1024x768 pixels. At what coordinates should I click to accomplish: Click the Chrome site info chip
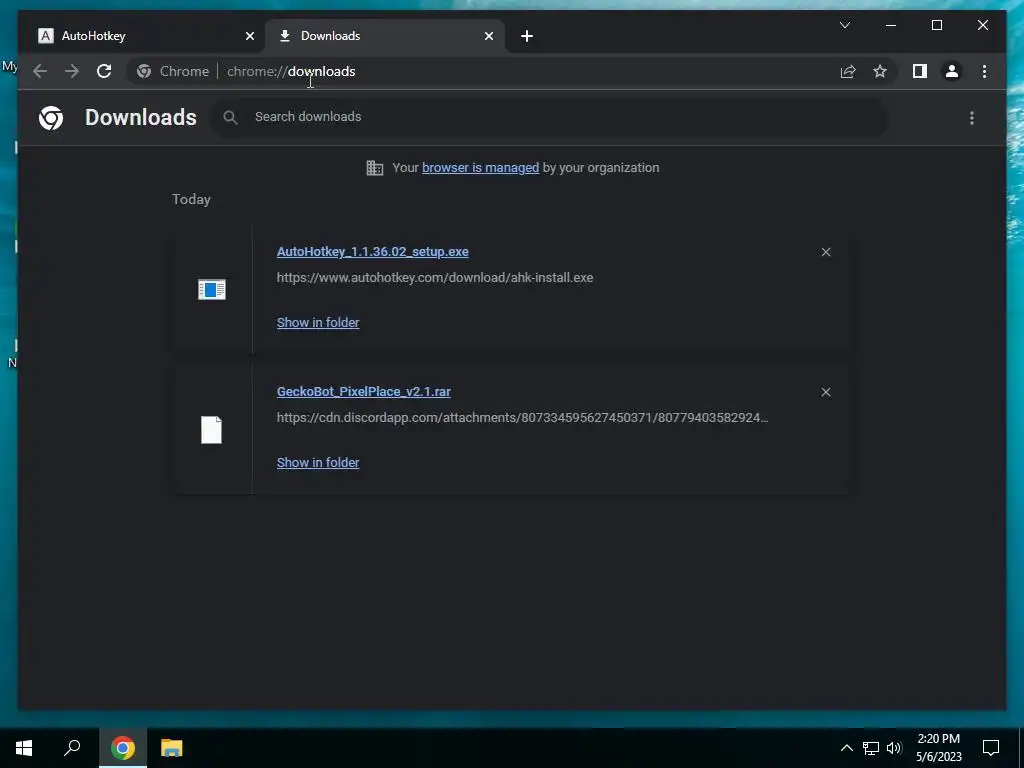[x=173, y=71]
